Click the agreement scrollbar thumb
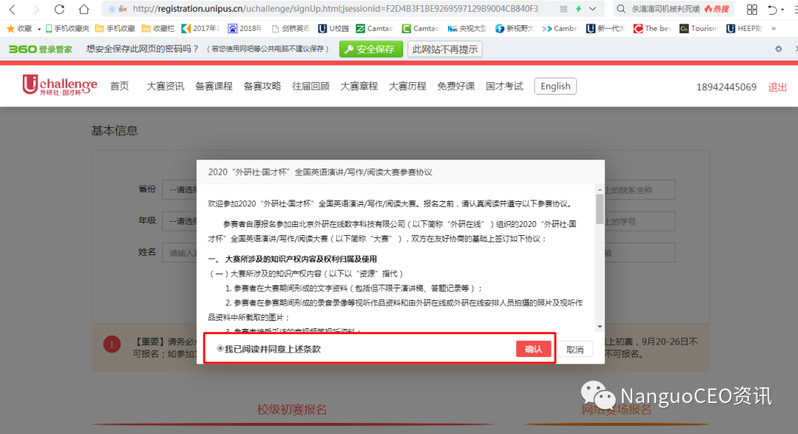 600,209
